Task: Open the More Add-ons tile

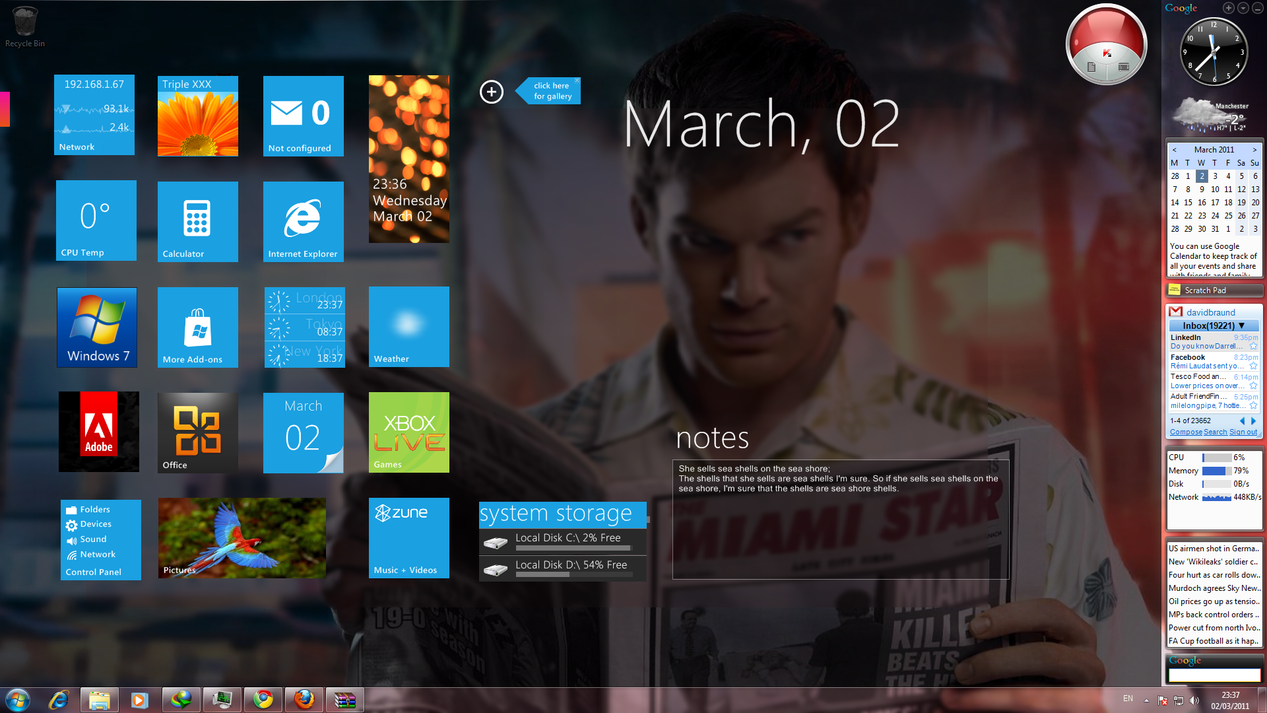Action: pos(198,327)
